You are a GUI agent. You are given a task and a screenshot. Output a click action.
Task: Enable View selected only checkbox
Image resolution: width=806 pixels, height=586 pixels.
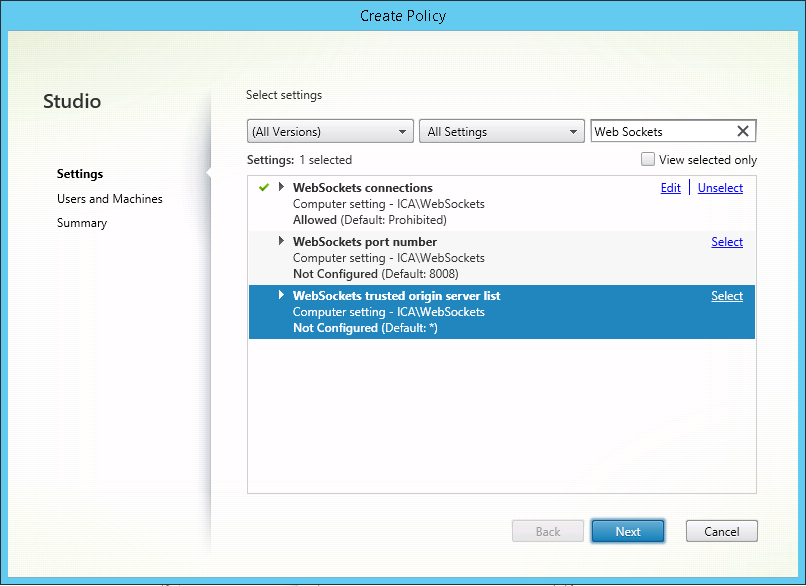coord(648,159)
